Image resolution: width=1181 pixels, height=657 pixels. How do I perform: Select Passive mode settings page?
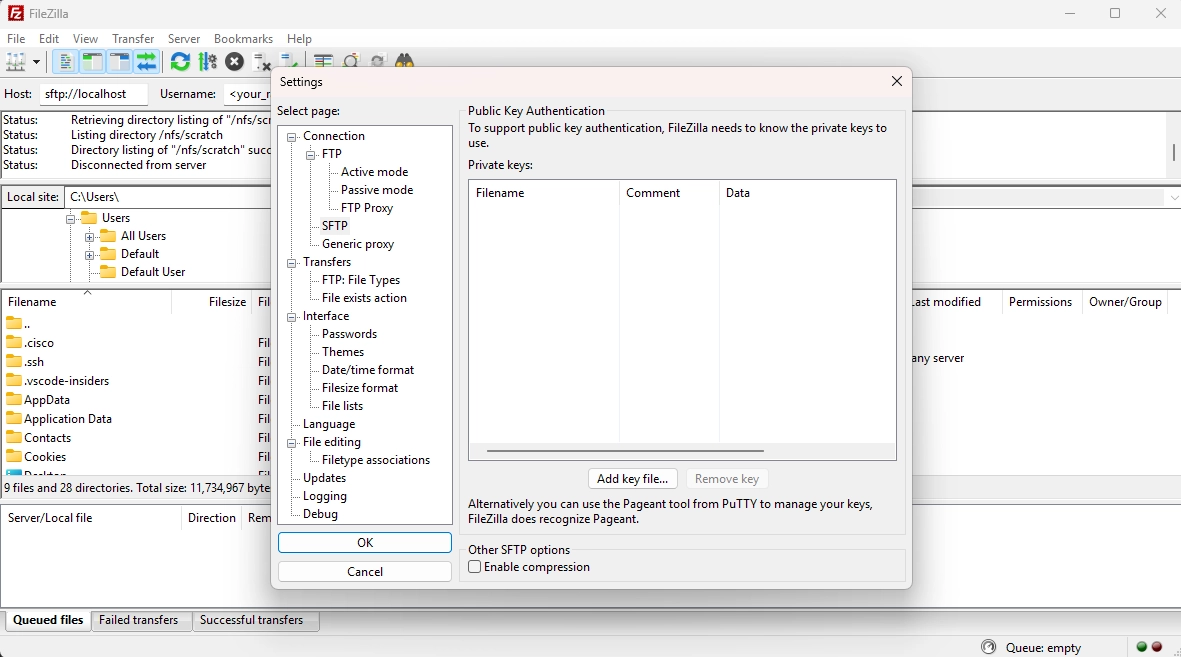tap(377, 190)
